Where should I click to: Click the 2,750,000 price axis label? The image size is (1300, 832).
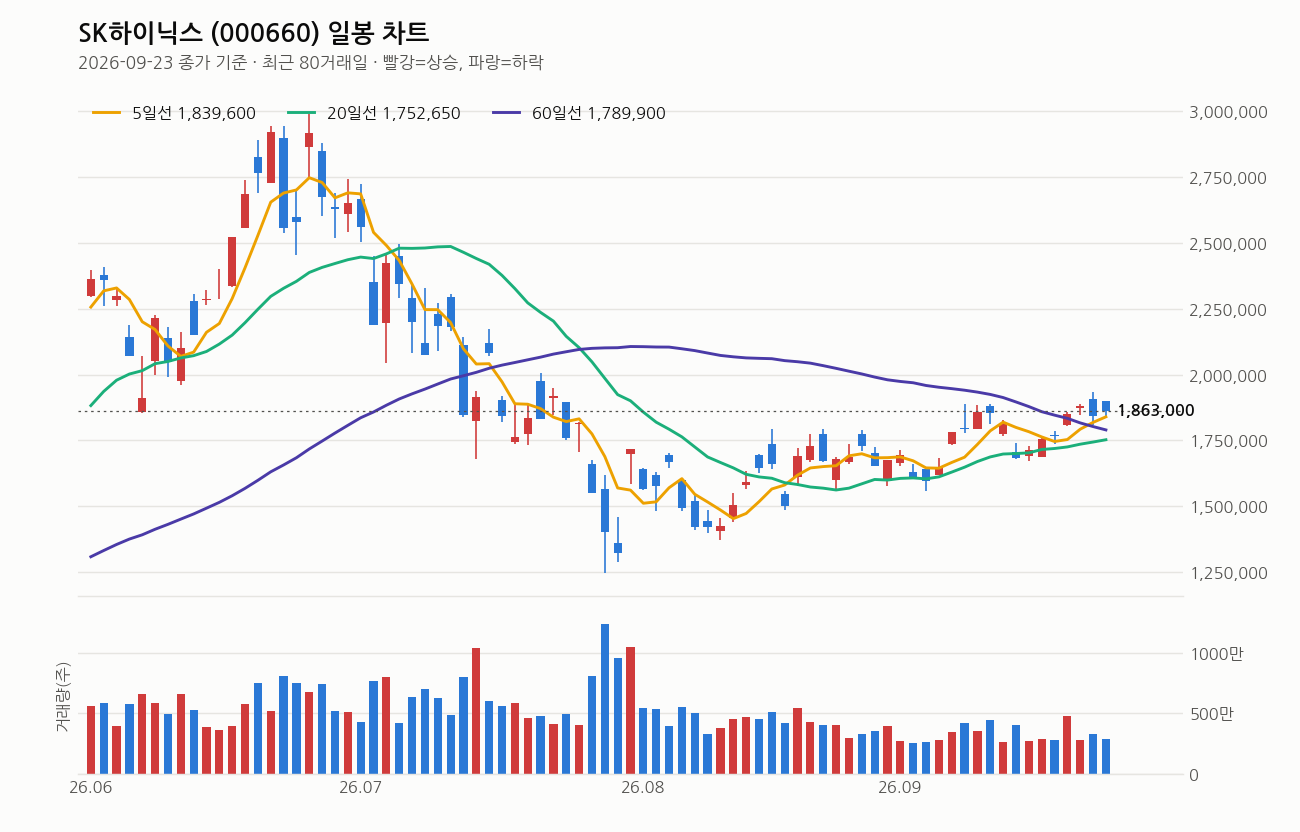tap(1226, 178)
